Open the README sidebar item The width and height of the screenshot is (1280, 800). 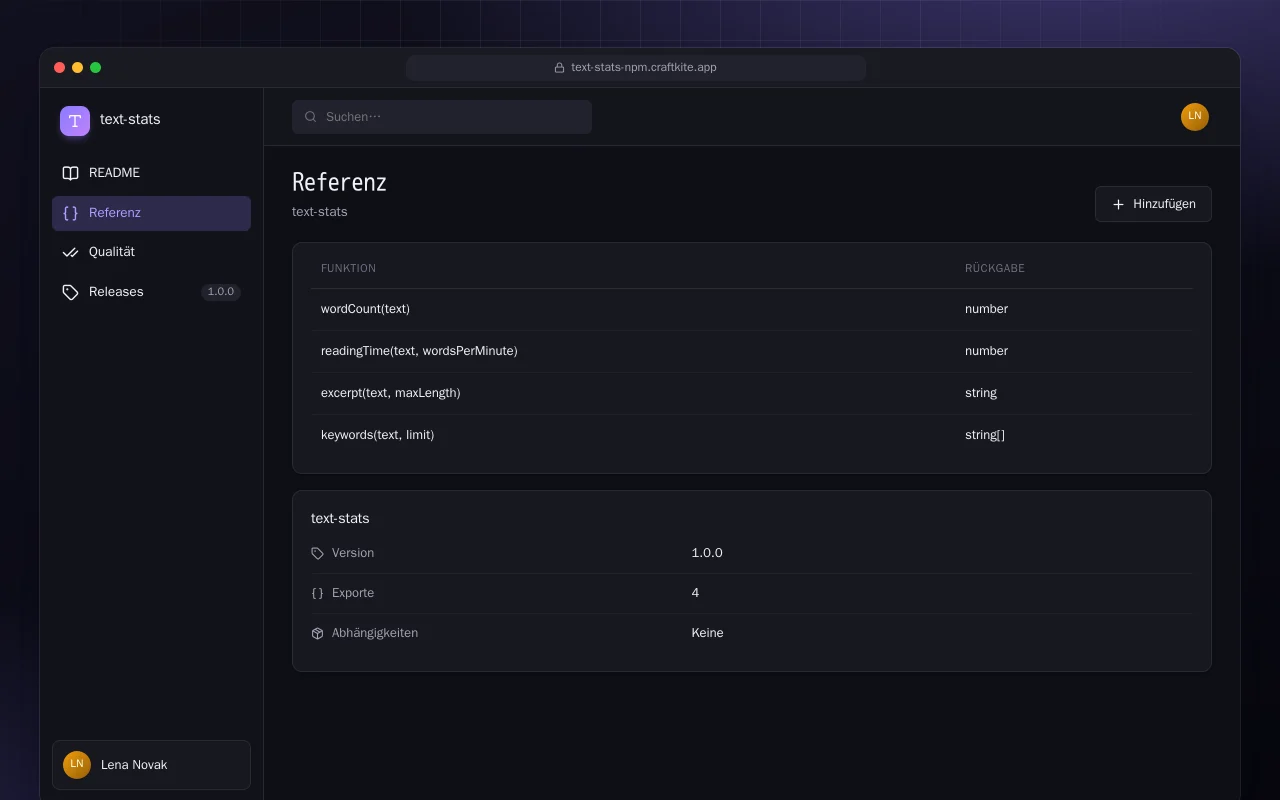tap(151, 173)
